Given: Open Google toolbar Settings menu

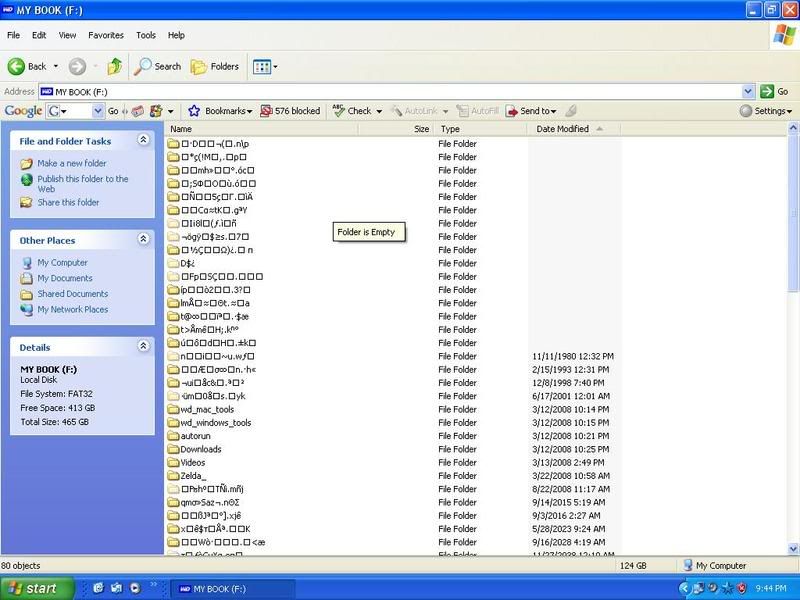Looking at the screenshot, I should 766,111.
